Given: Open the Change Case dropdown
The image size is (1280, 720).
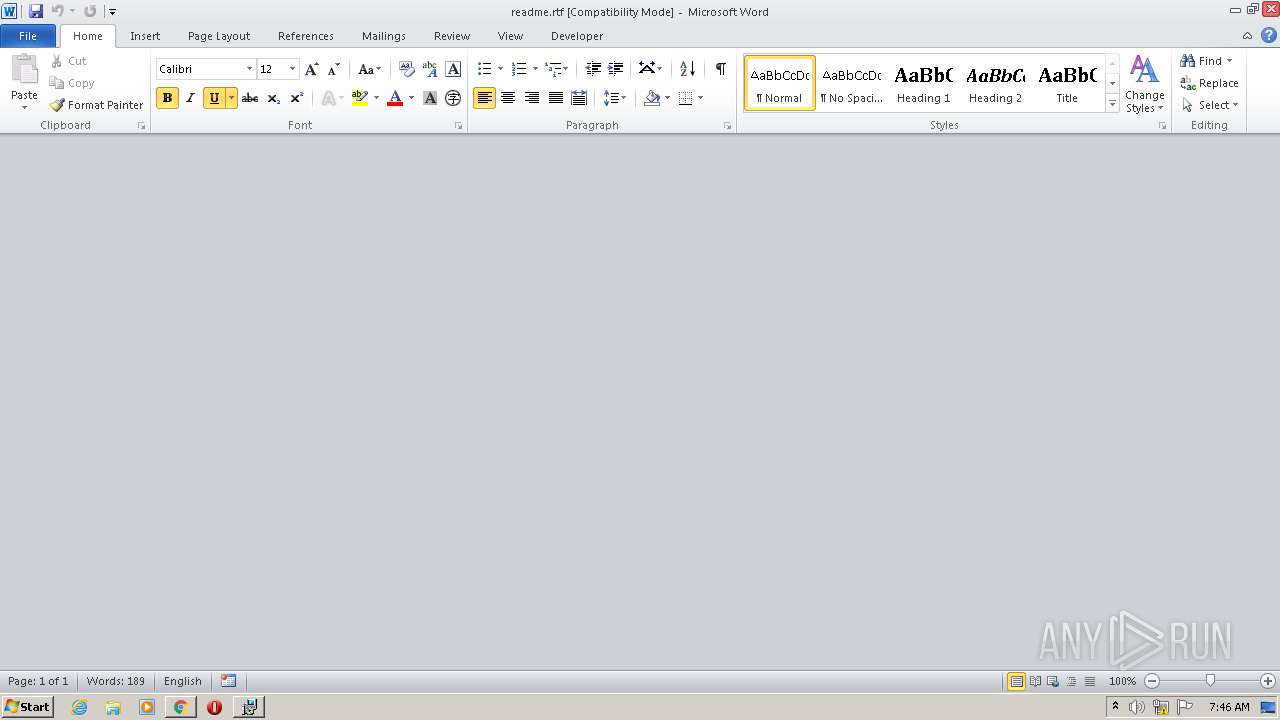Looking at the screenshot, I should 370,69.
